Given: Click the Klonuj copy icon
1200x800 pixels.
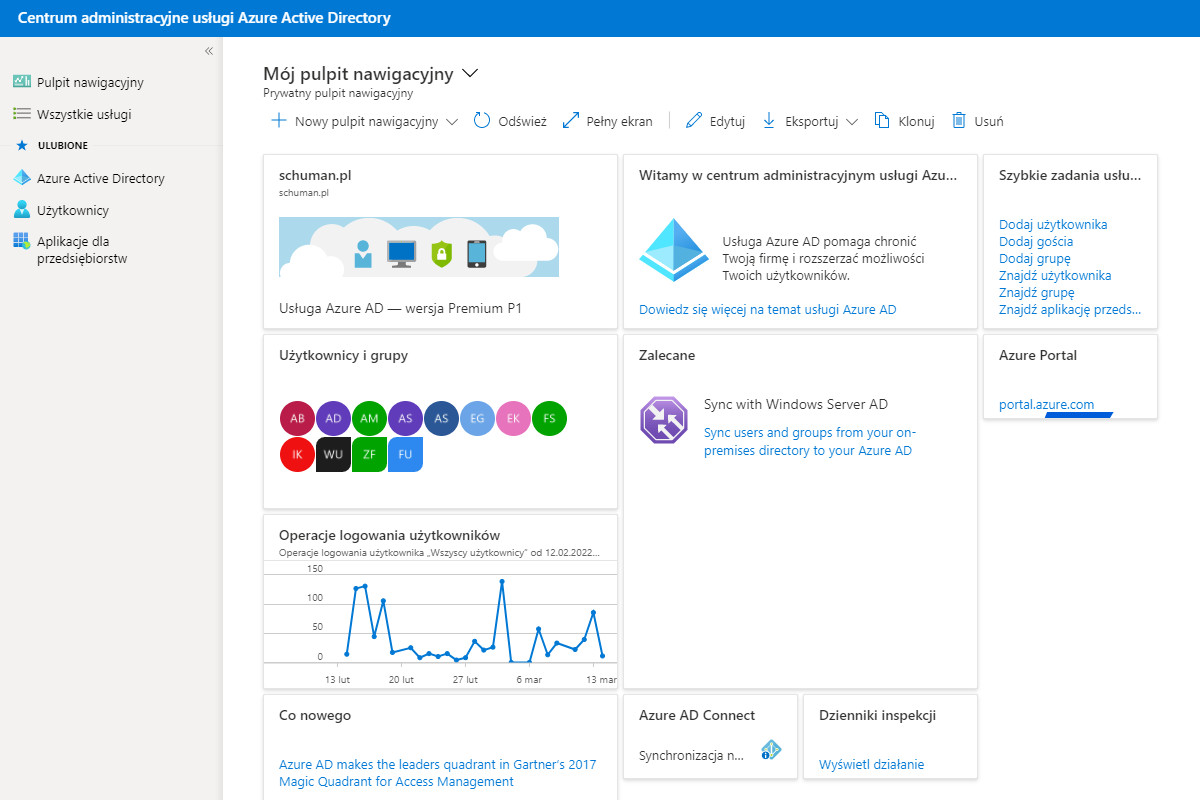Looking at the screenshot, I should pyautogui.click(x=882, y=121).
